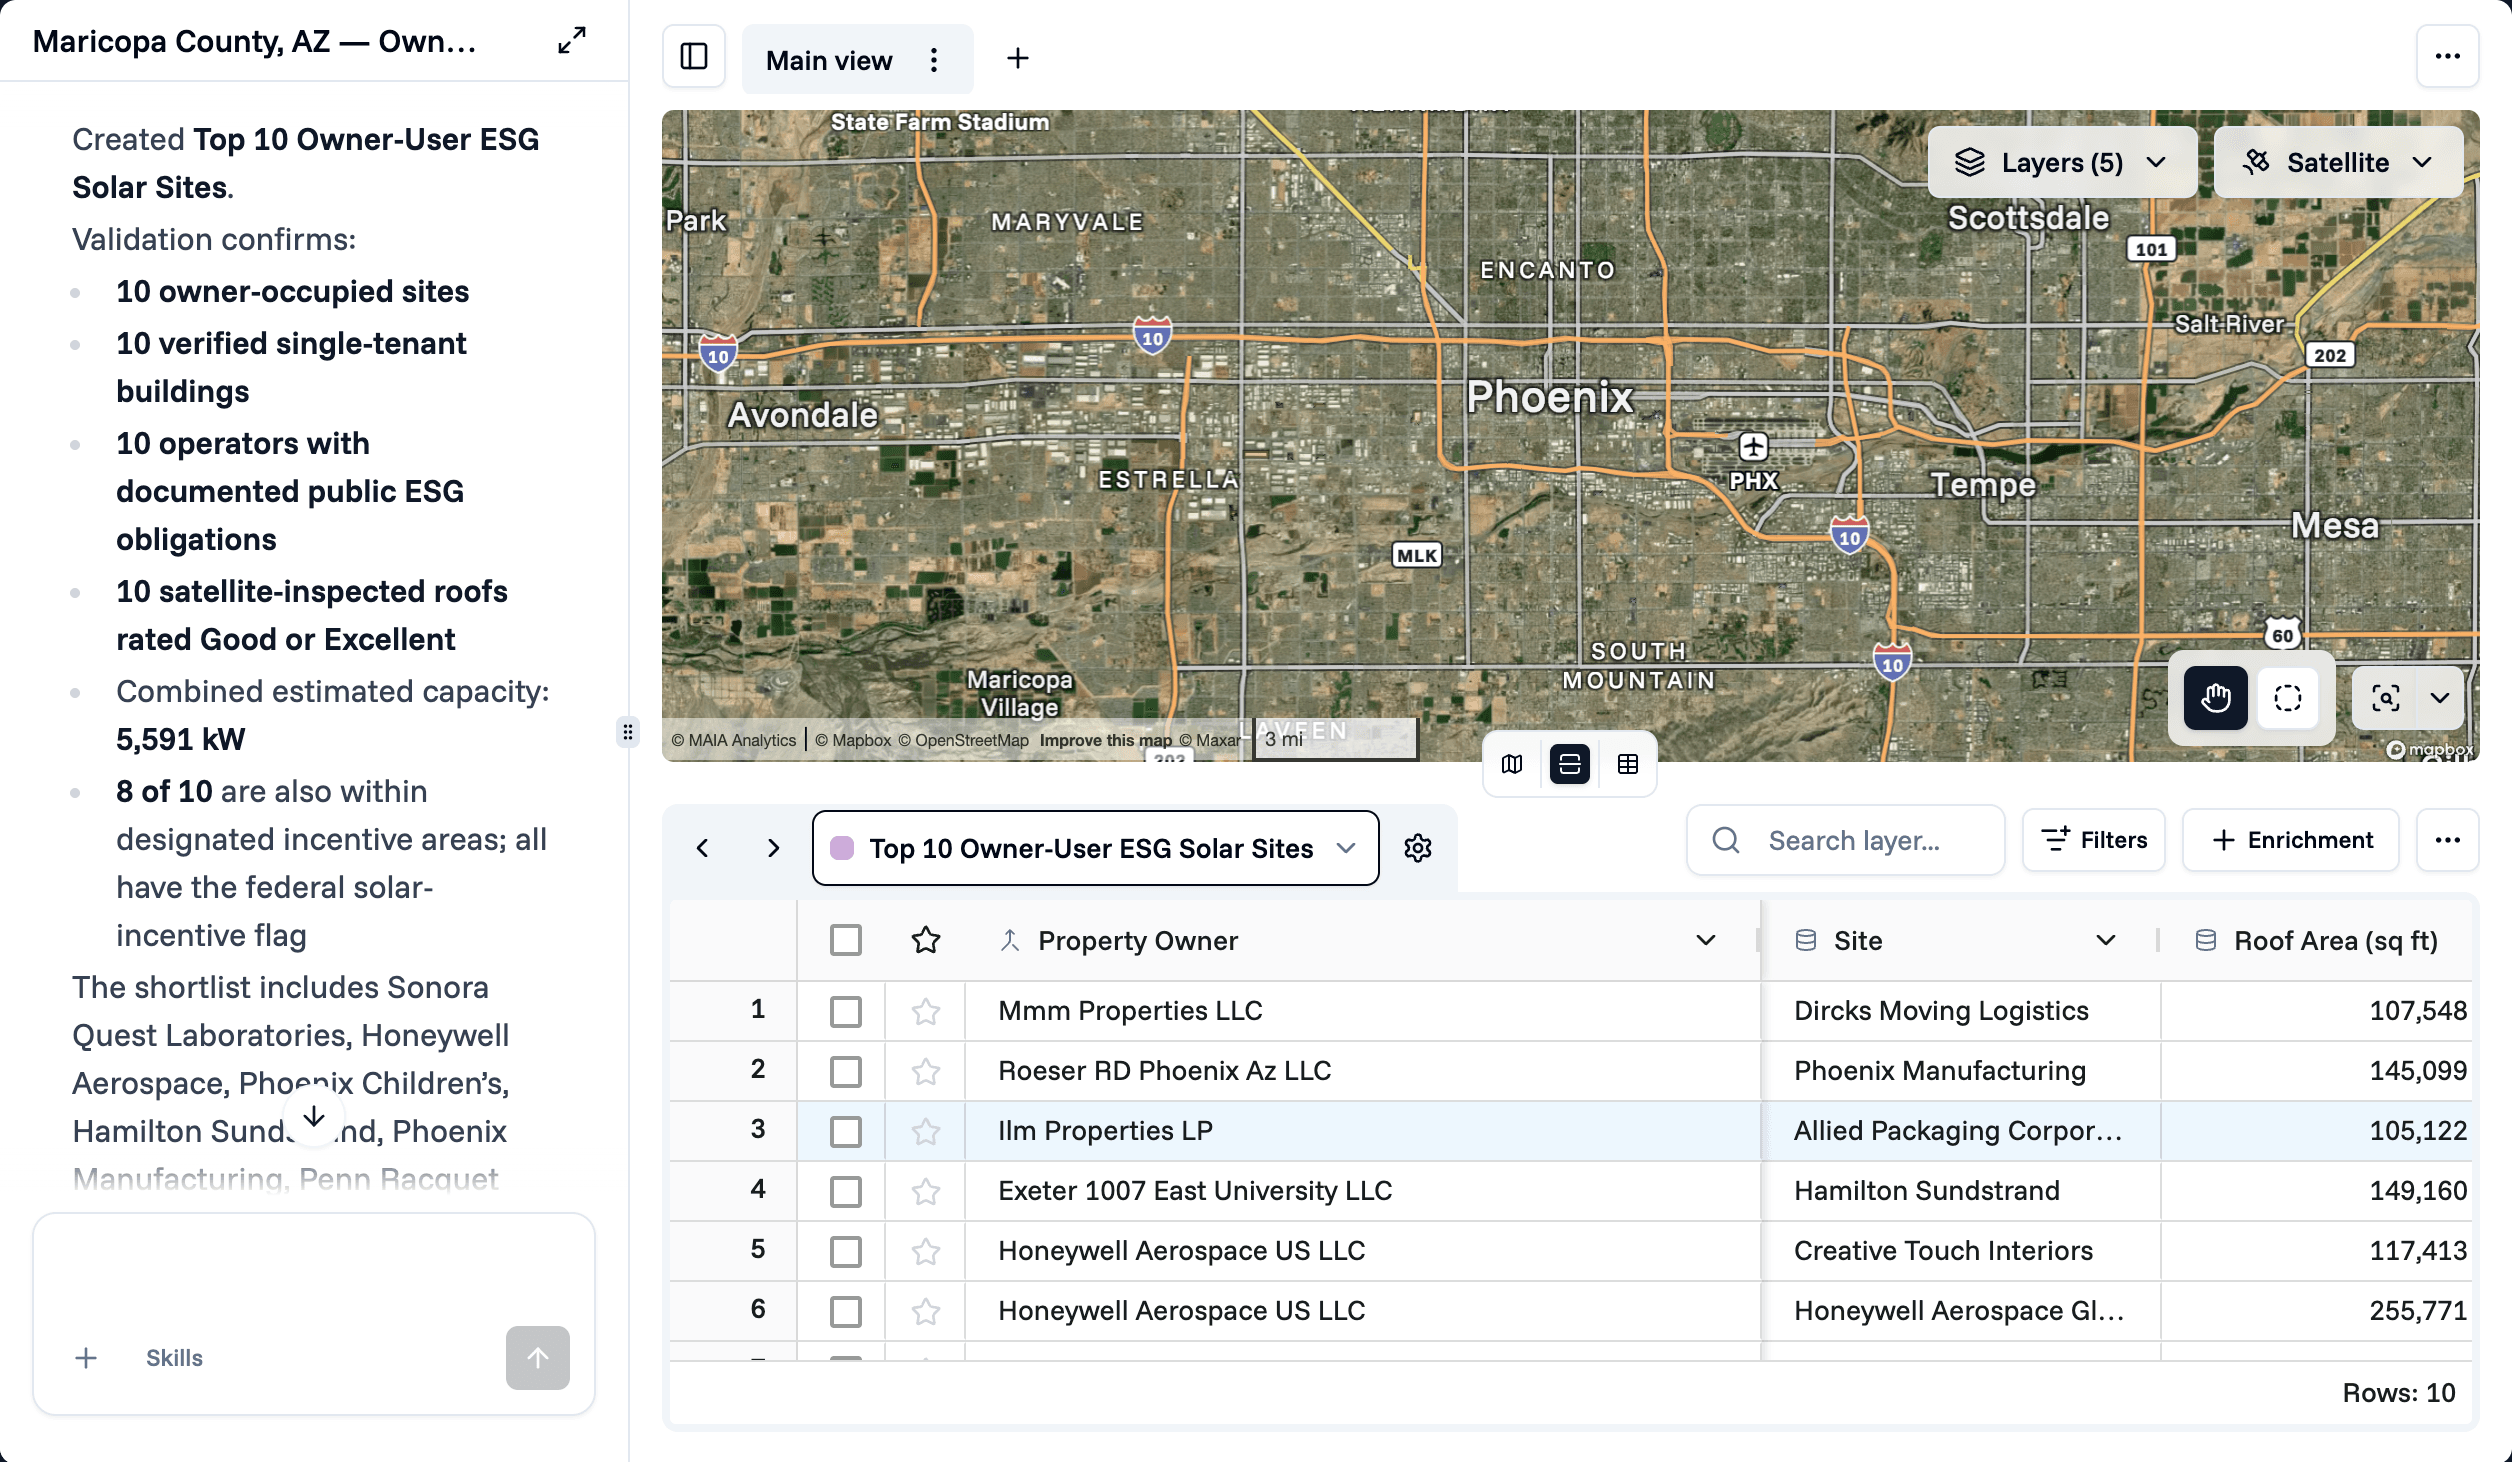Click Improve this map link

point(1105,740)
